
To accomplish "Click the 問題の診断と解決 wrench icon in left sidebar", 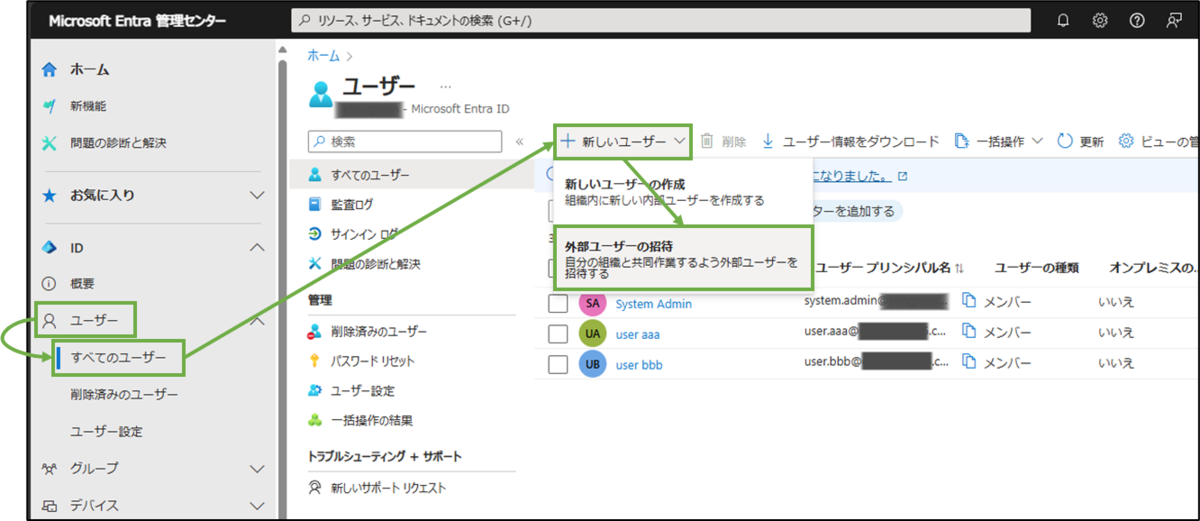I will tap(49, 143).
